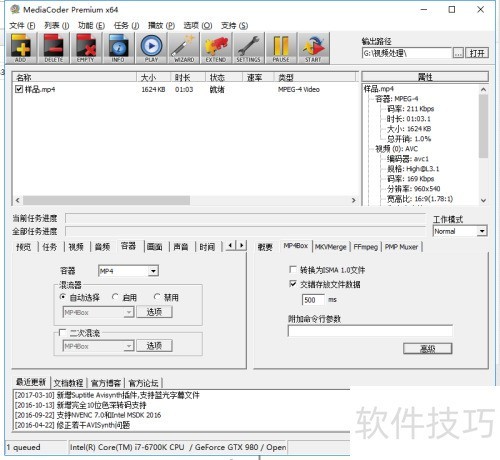Screen dimensions: 500x460
Task: Collapse the 容器: MPEG-4 tree node
Action: pyautogui.click(x=396, y=99)
